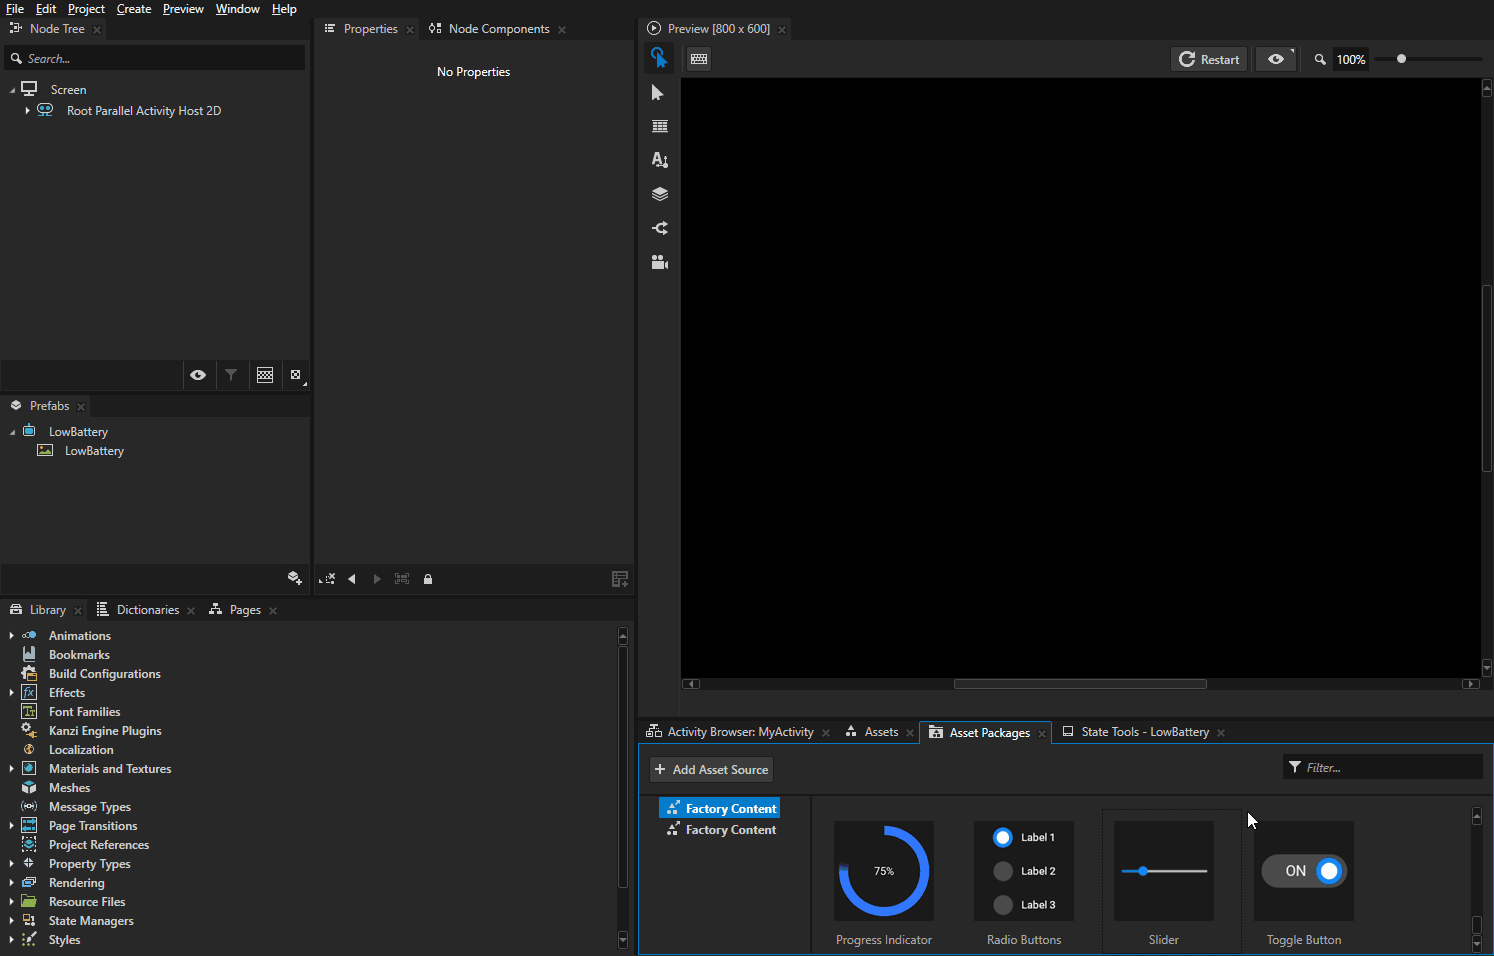Click the layers overdraw tool in Preview toolbar
1494x956 pixels.
coord(659,193)
